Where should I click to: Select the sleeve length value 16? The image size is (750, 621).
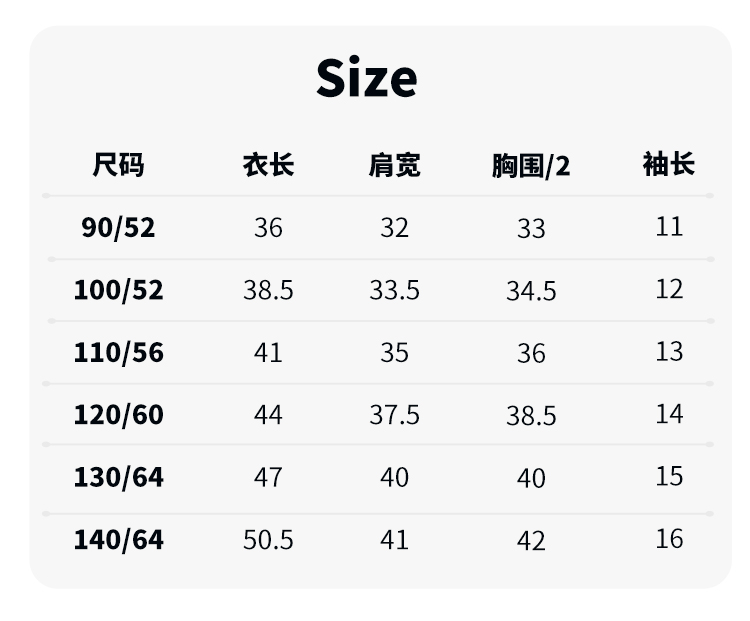tap(669, 539)
